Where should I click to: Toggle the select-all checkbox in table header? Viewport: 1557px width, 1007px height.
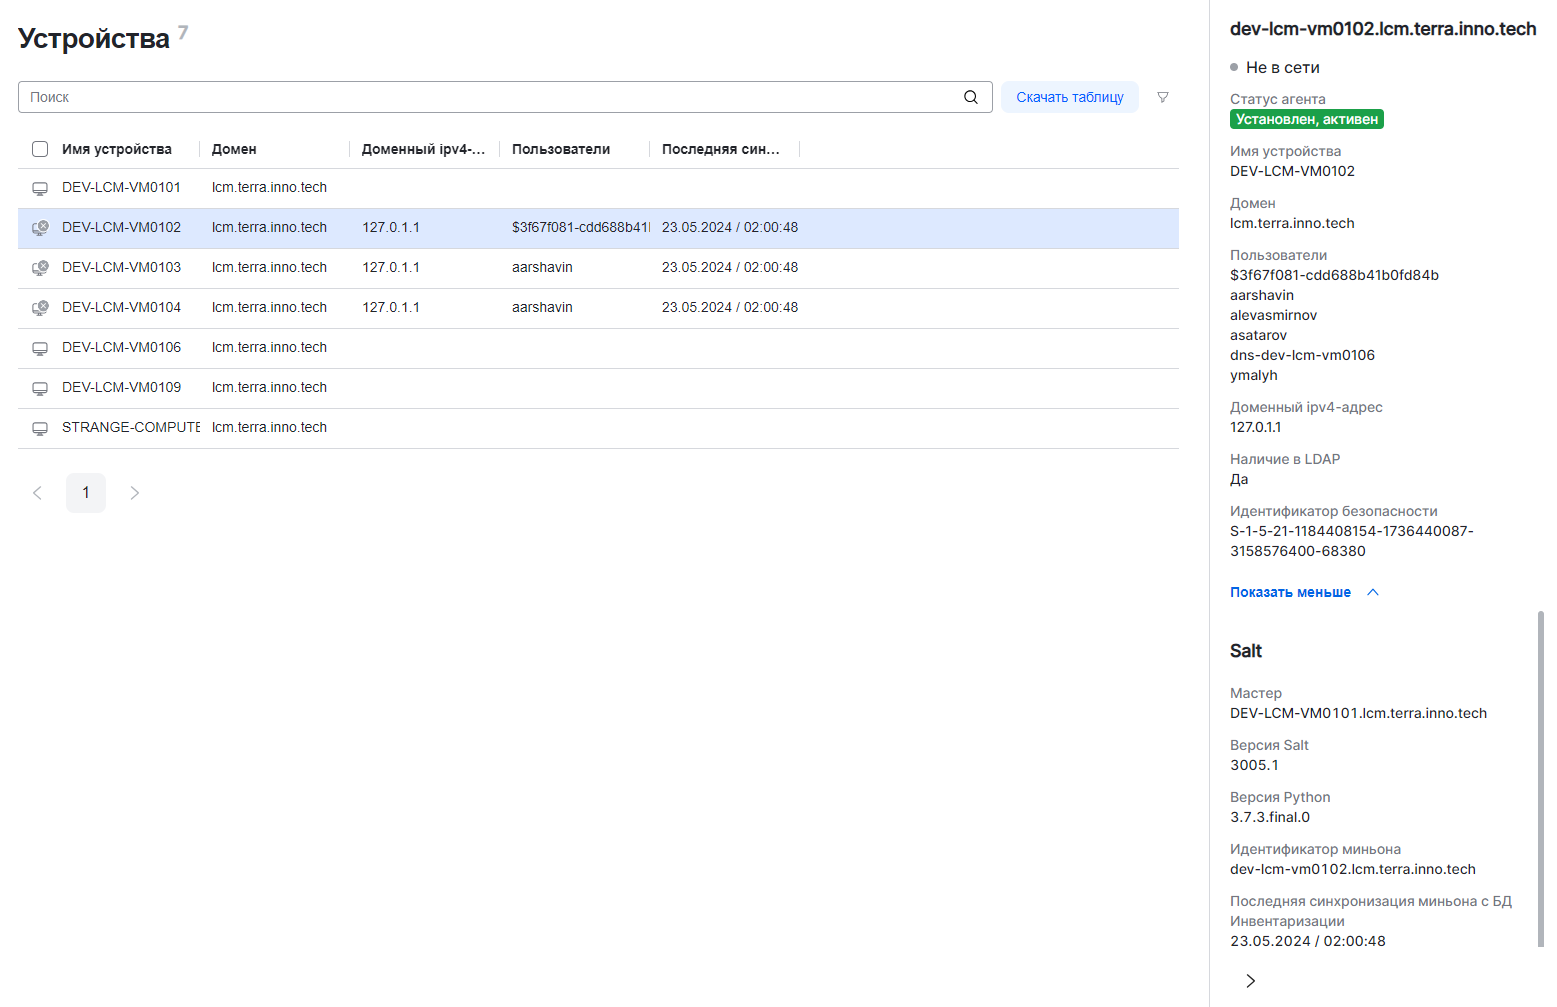(x=40, y=149)
